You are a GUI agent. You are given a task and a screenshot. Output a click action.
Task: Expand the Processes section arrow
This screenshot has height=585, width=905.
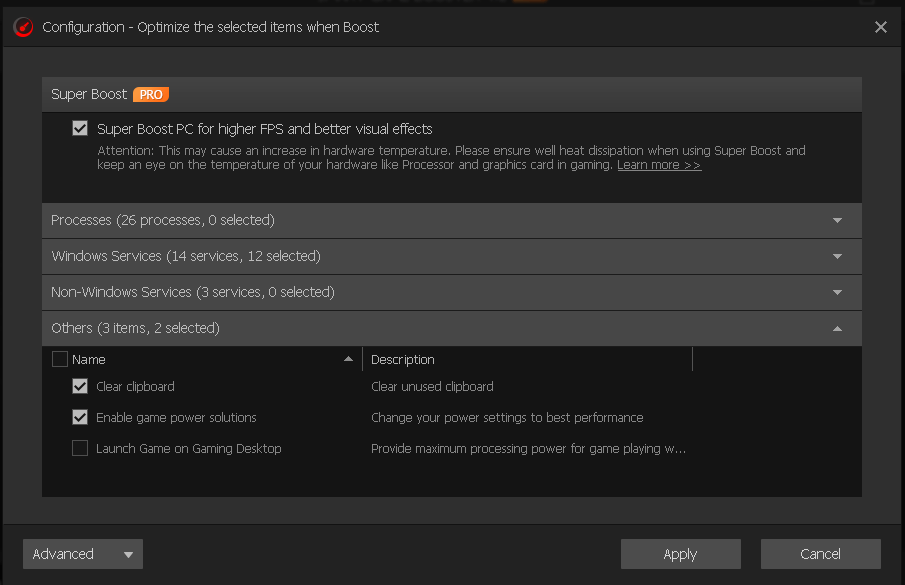(x=837, y=220)
